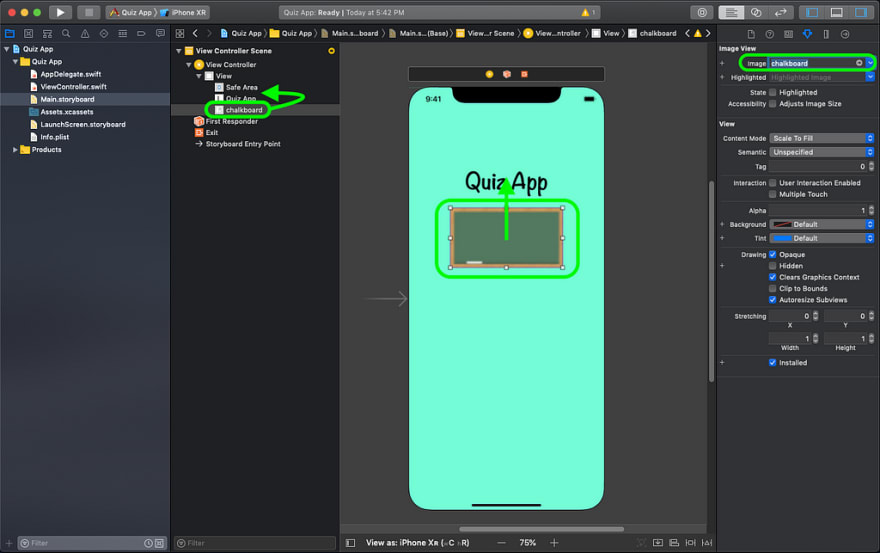This screenshot has height=553, width=880.
Task: Stop the running scheme
Action: tap(88, 12)
